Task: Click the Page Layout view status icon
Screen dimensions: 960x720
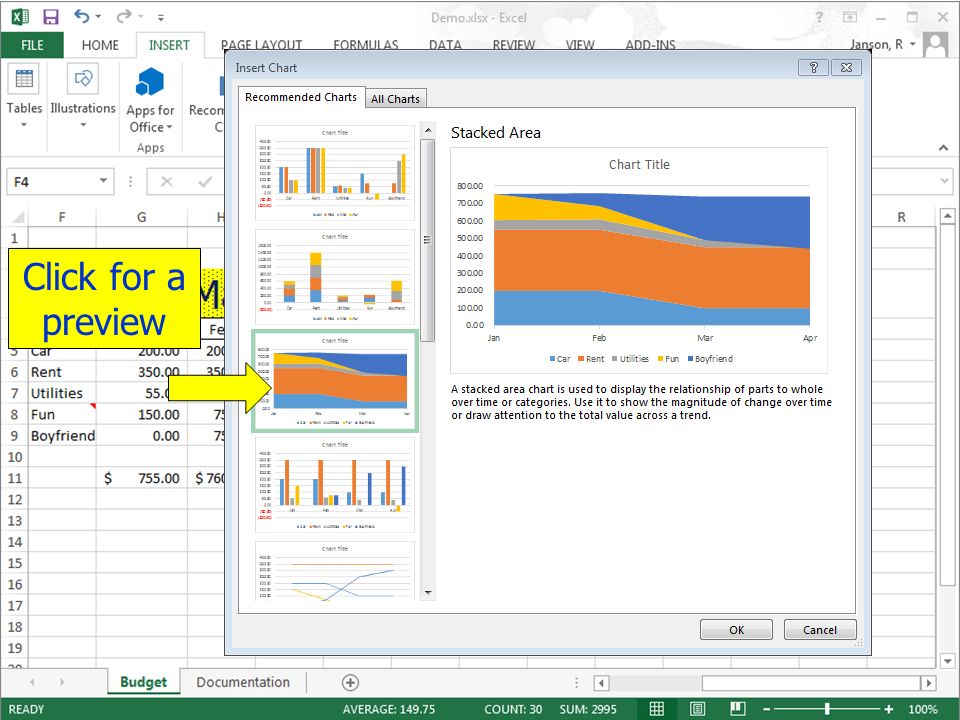Action: click(697, 708)
